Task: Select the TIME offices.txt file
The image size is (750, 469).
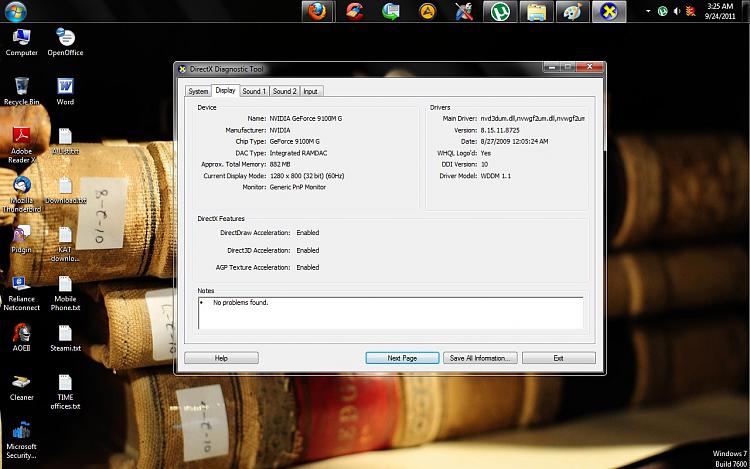Action: (x=65, y=392)
